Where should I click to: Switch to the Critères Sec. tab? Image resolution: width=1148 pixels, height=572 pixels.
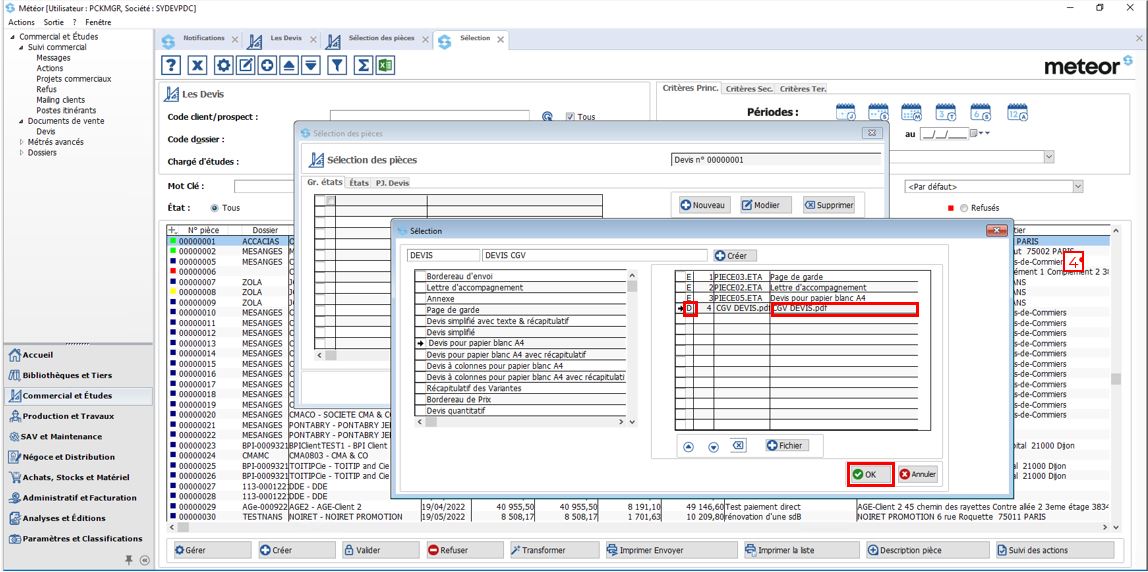[x=748, y=89]
